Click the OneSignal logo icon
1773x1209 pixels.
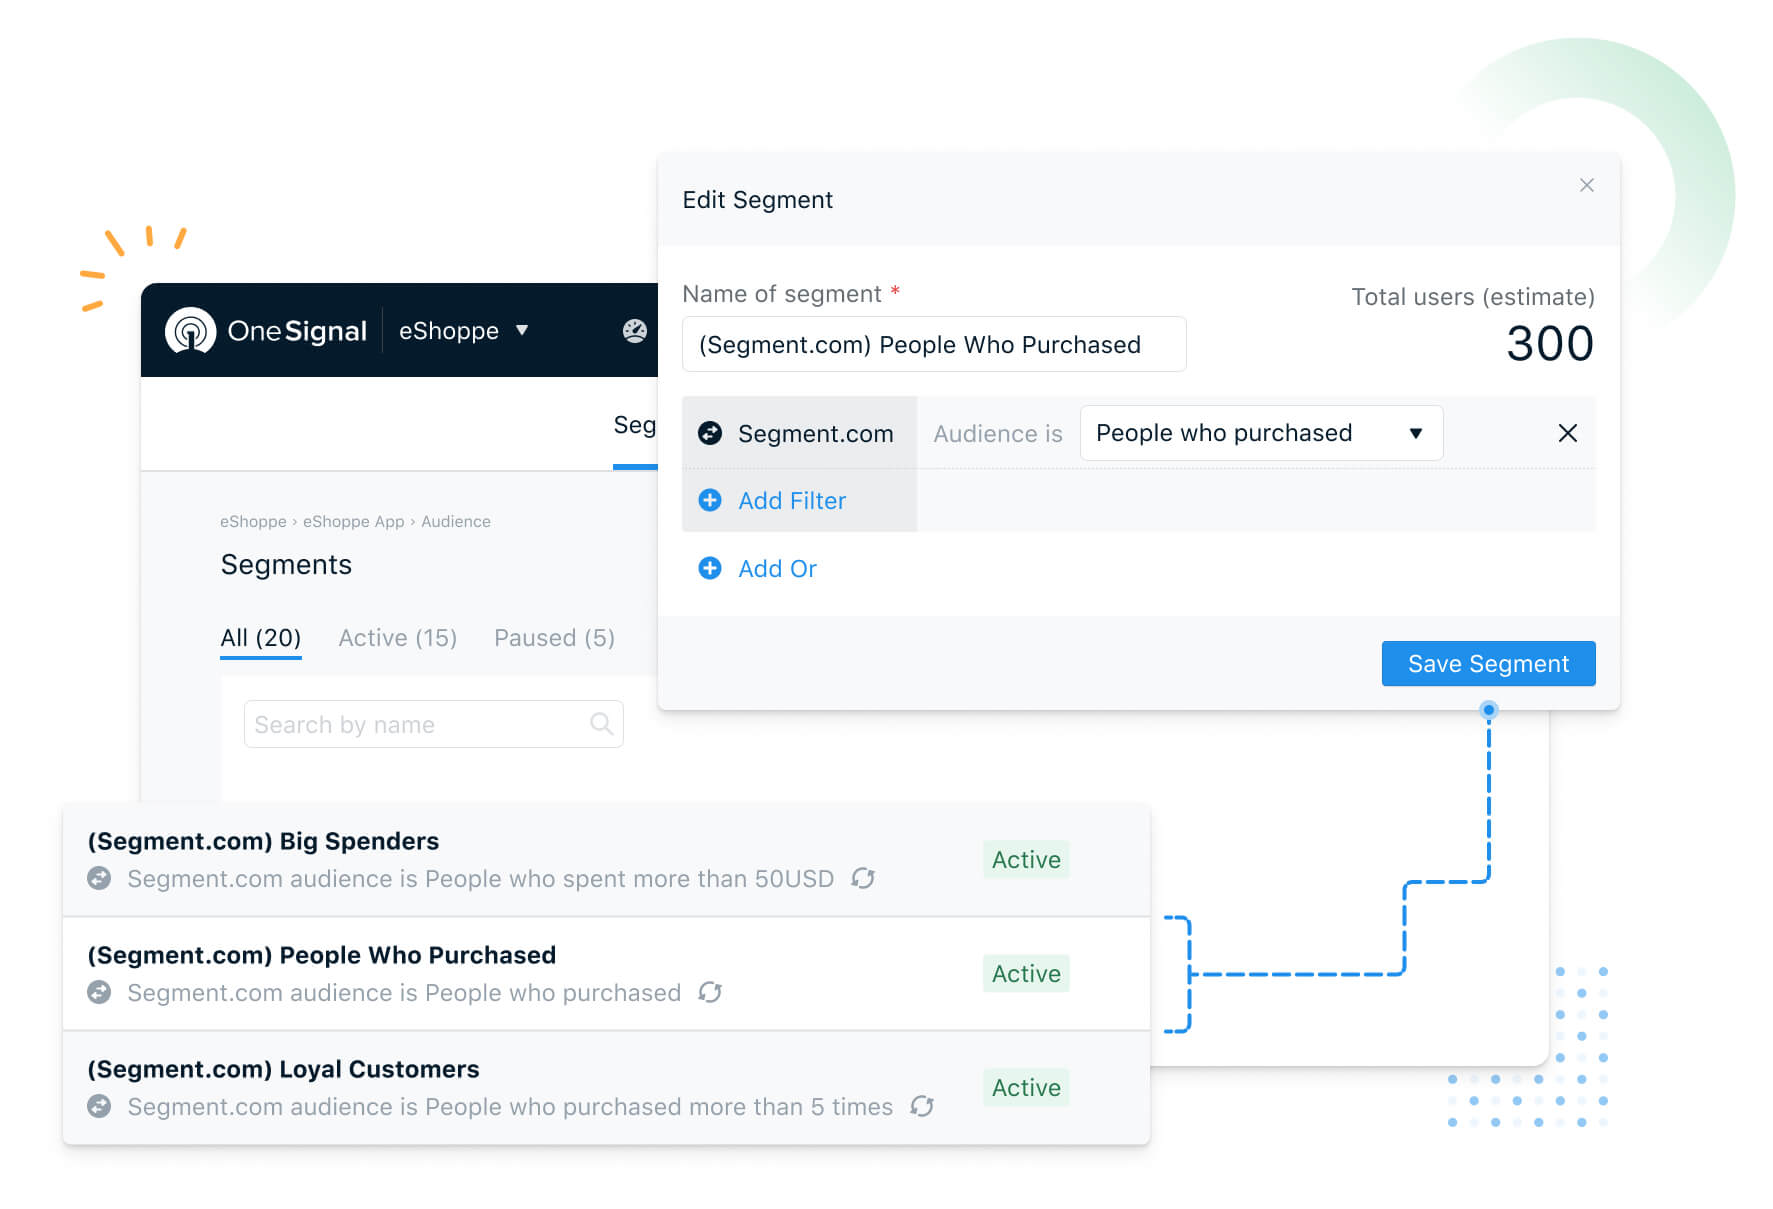190,331
